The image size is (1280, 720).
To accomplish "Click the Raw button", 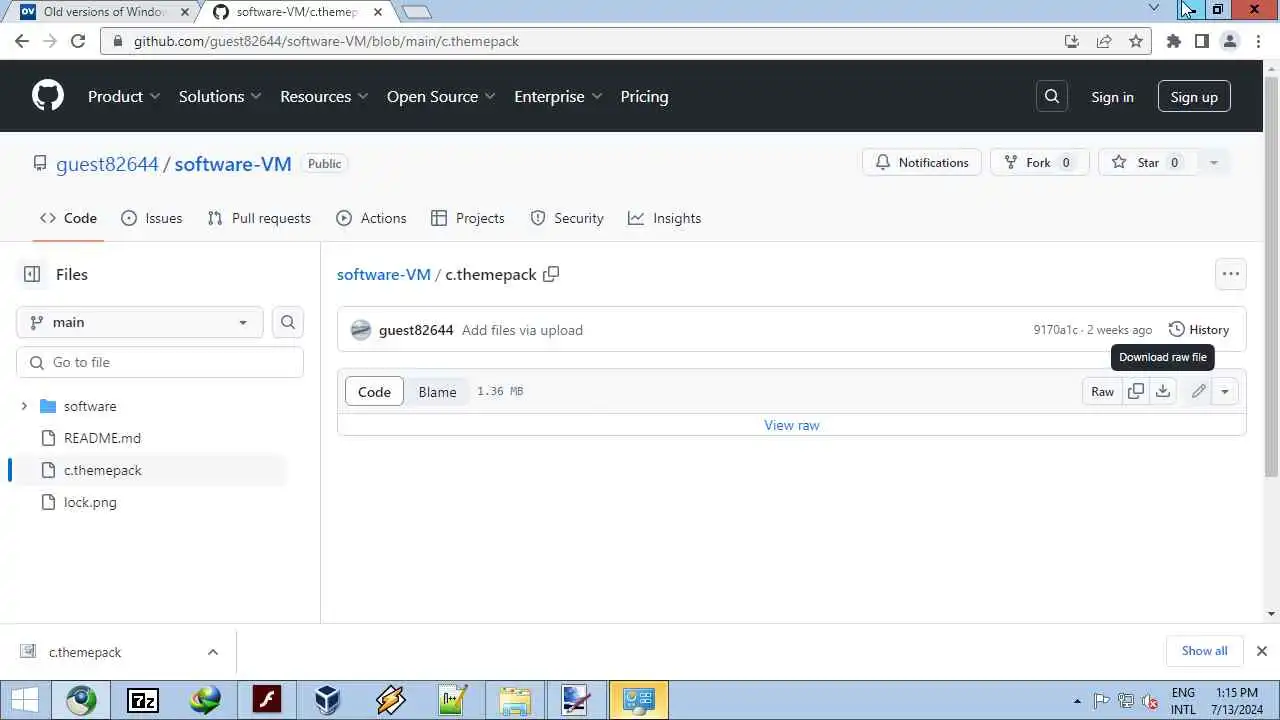I will pos(1102,391).
